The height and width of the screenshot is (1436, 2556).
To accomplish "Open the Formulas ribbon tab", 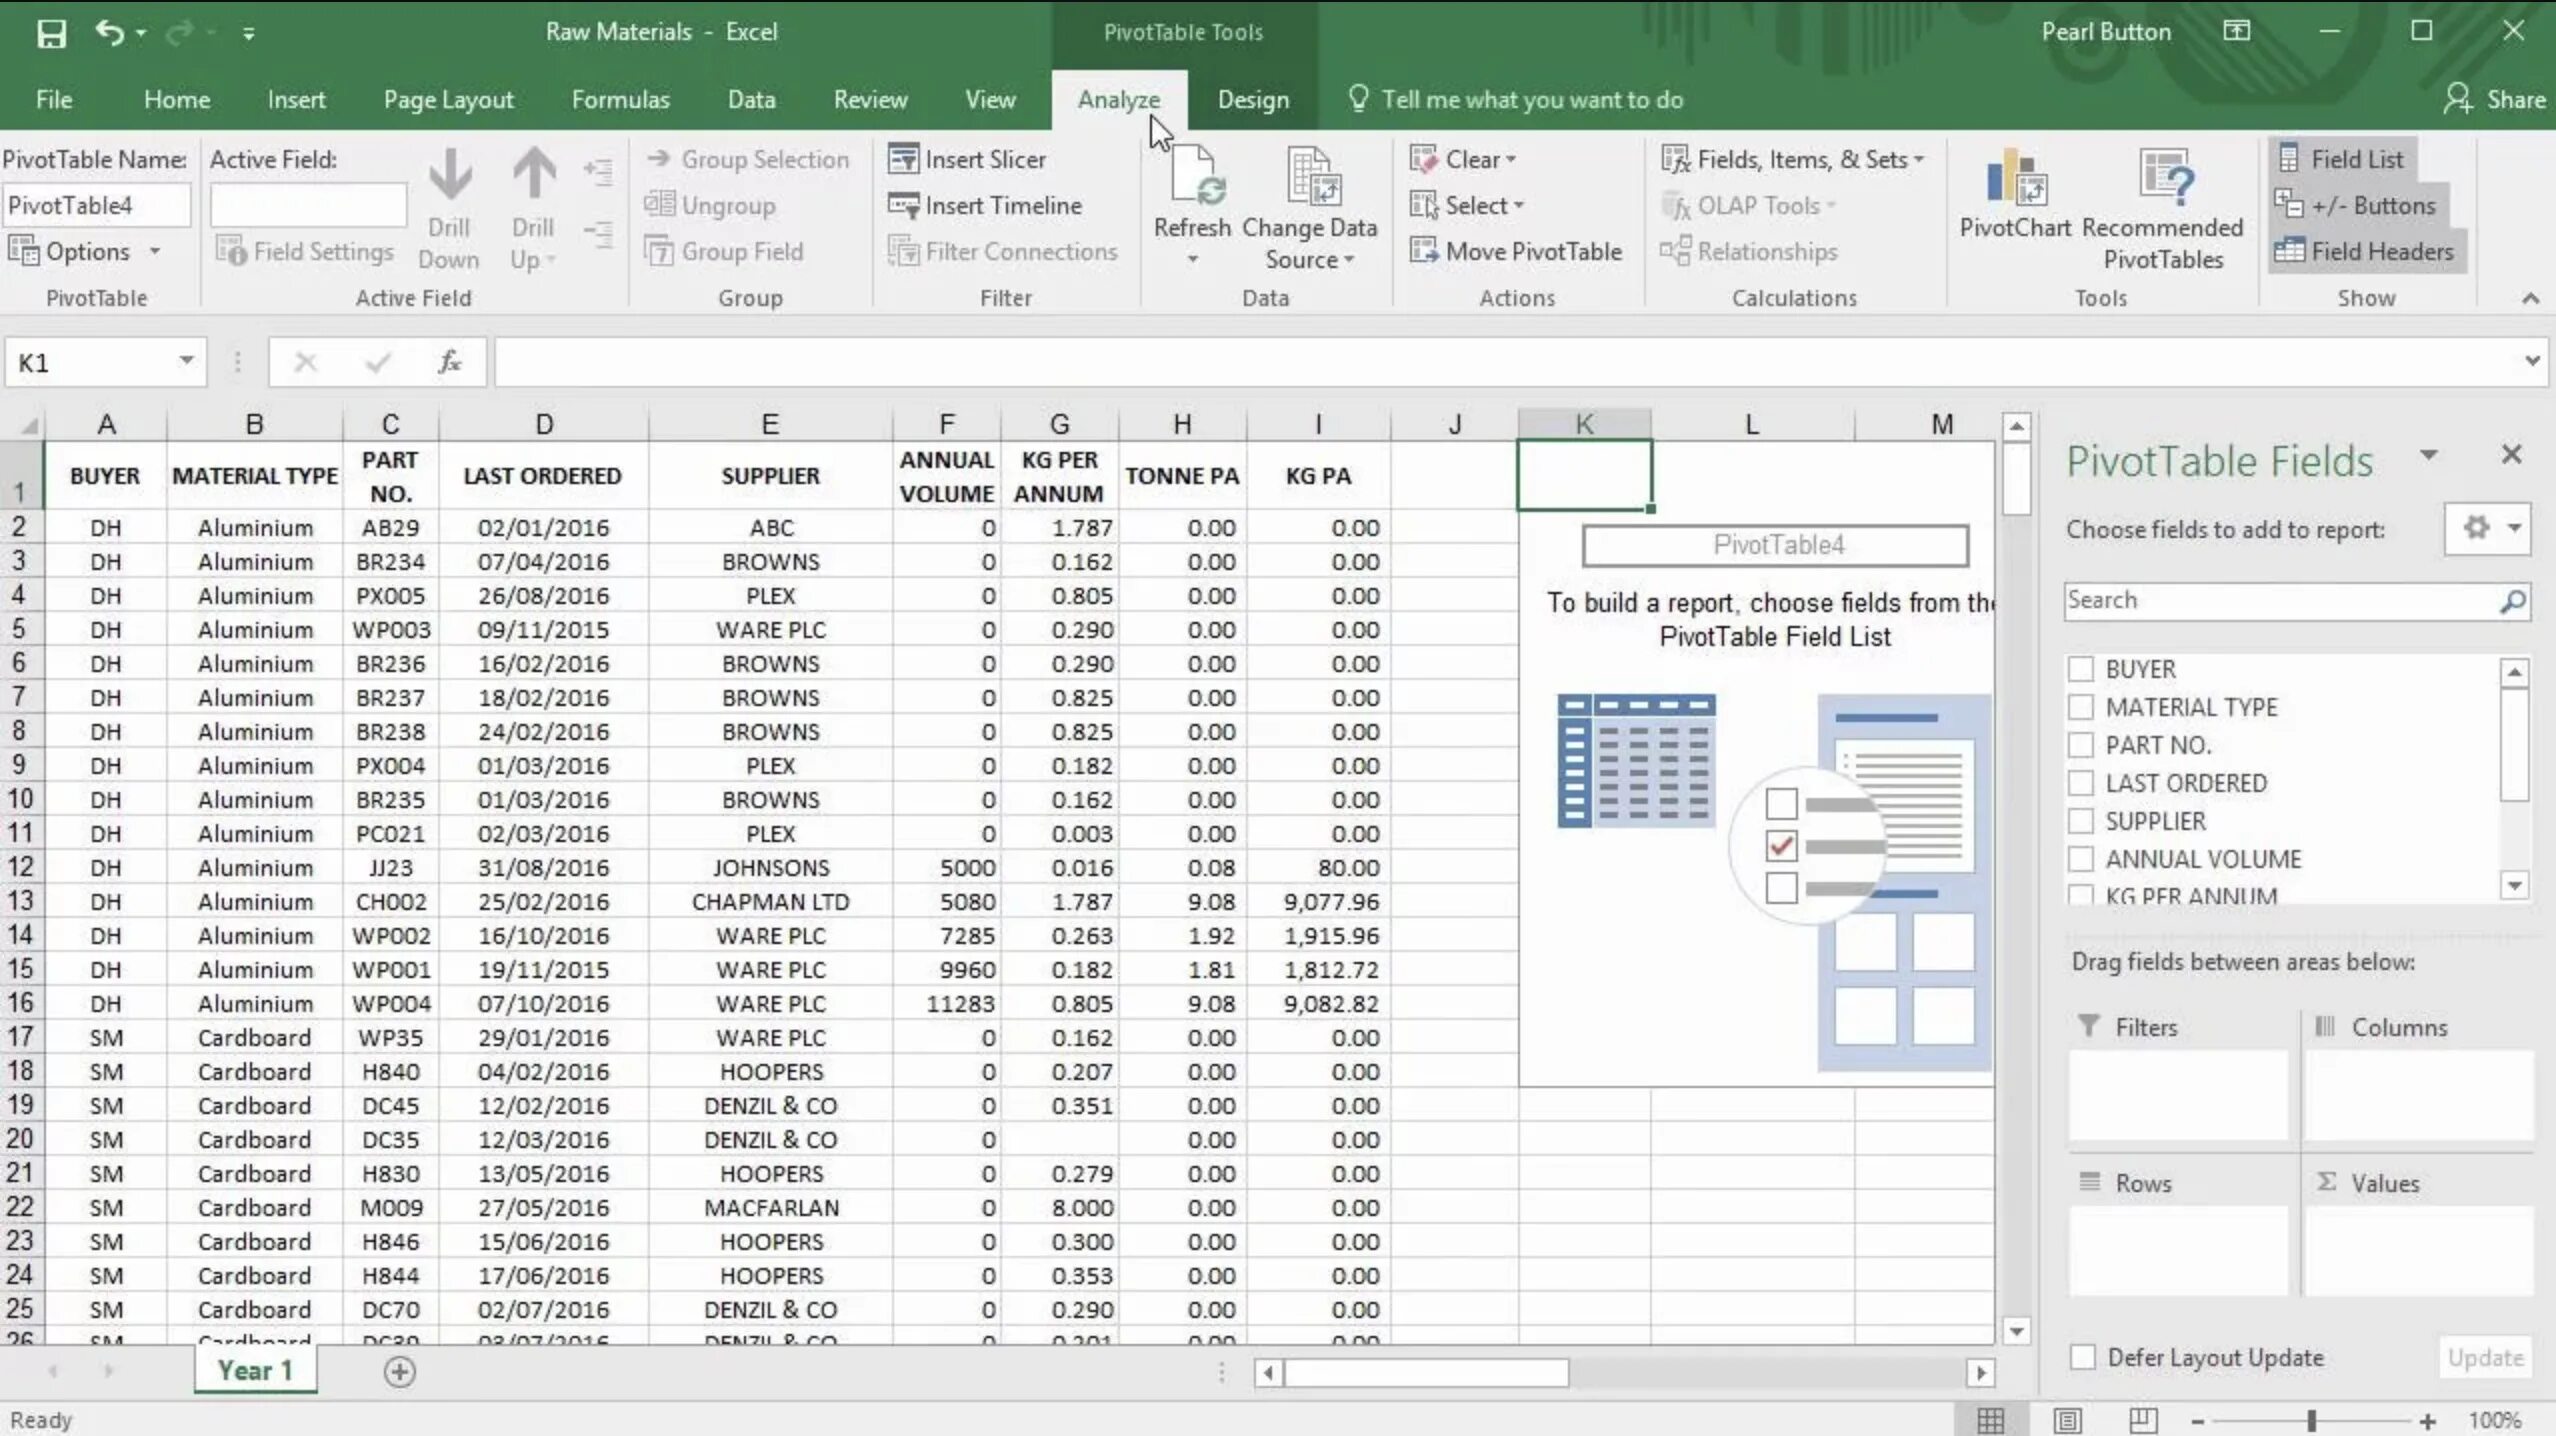I will [x=620, y=100].
